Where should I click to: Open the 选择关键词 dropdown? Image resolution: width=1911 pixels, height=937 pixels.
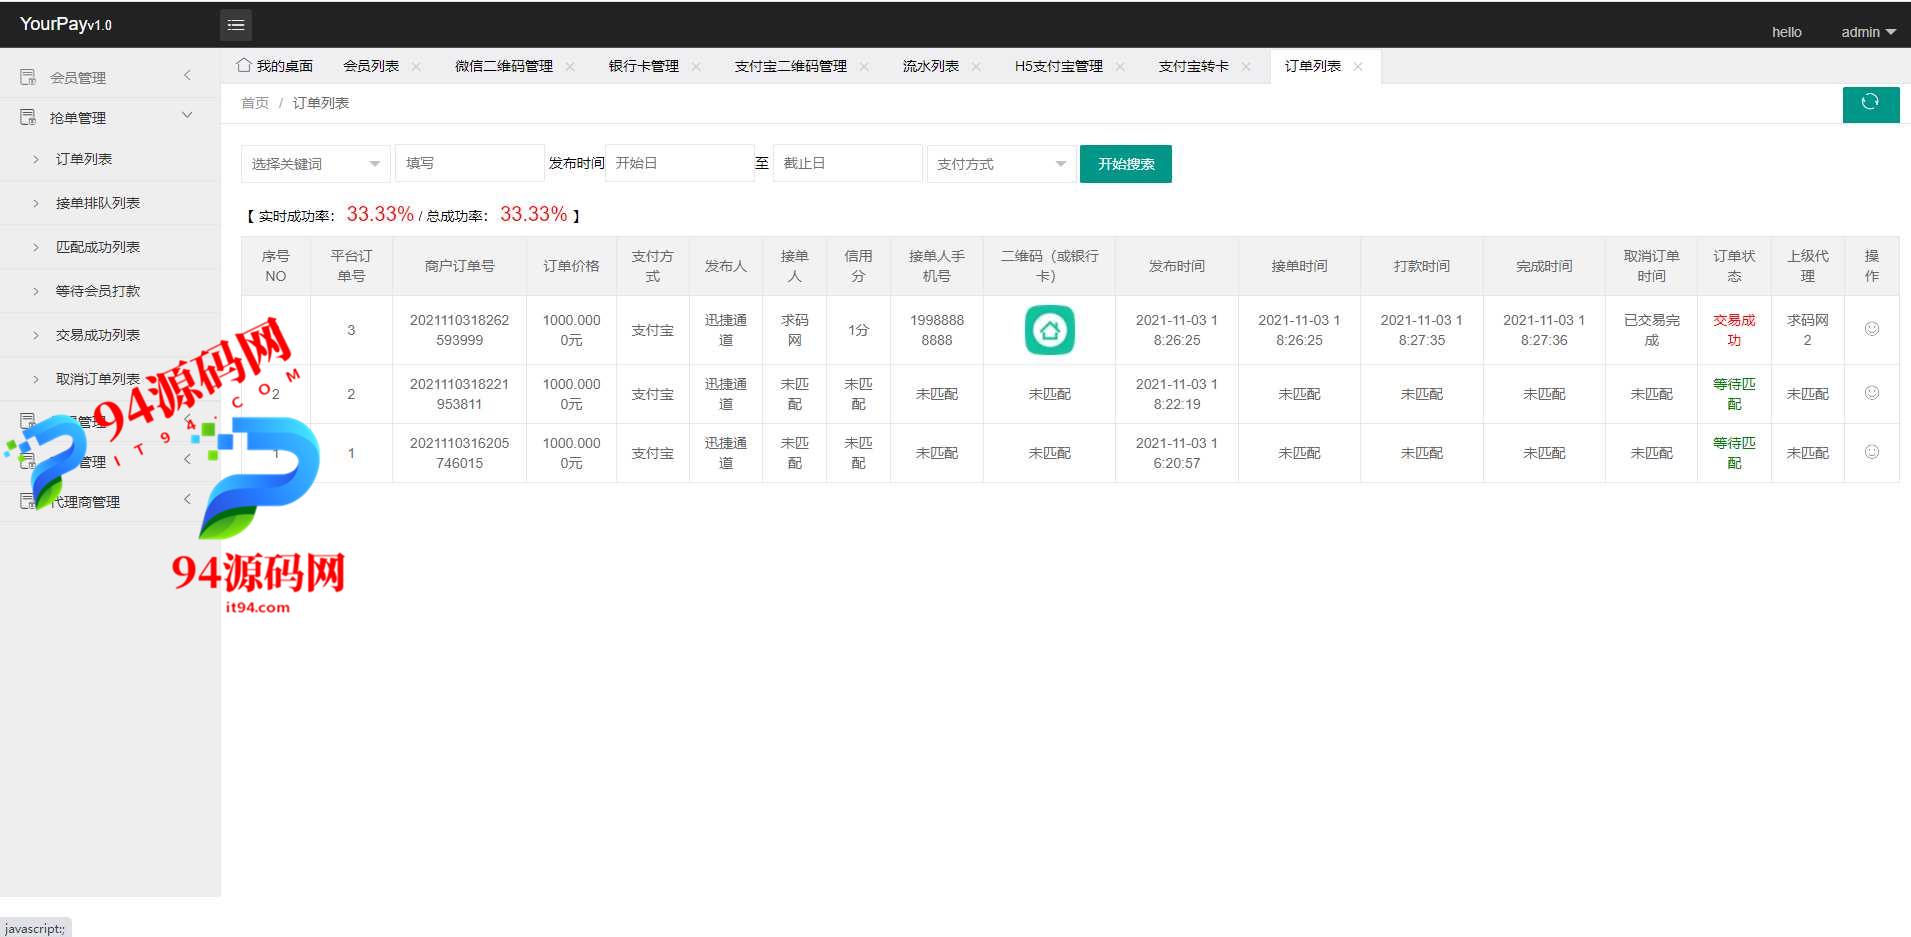pyautogui.click(x=315, y=163)
